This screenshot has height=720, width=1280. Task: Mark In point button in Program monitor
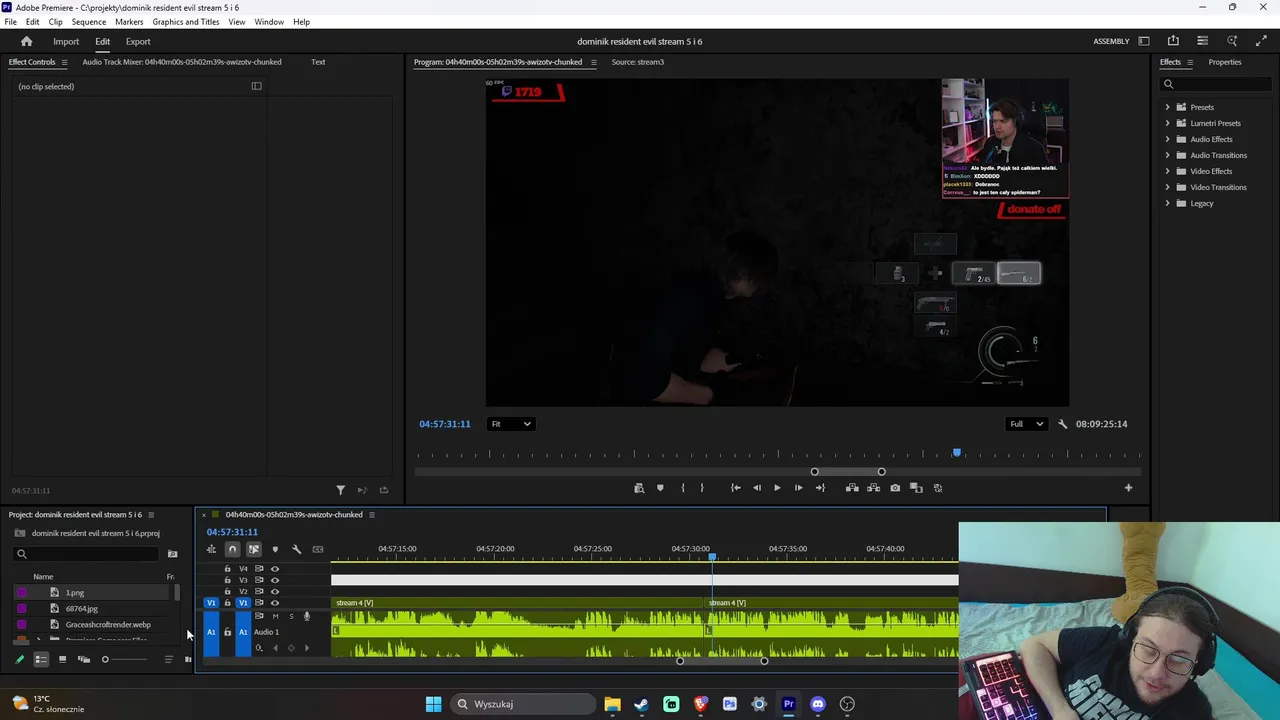683,488
